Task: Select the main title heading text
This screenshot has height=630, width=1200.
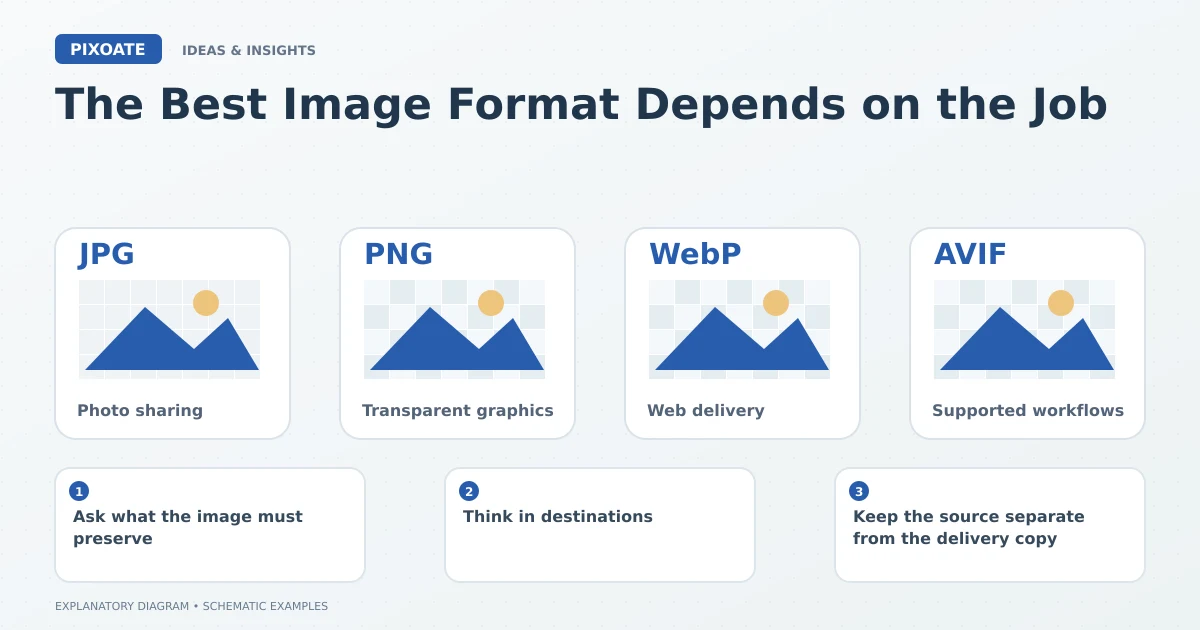Action: (581, 104)
